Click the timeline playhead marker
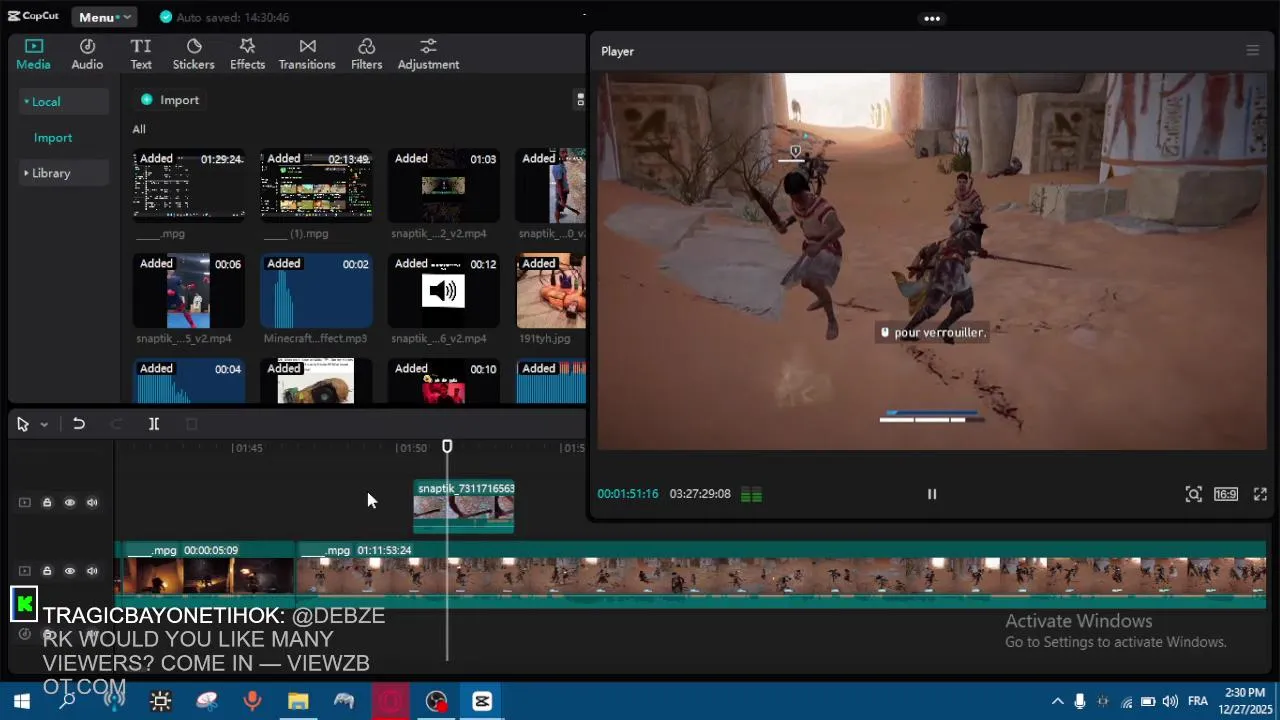1280x720 pixels. coord(447,447)
